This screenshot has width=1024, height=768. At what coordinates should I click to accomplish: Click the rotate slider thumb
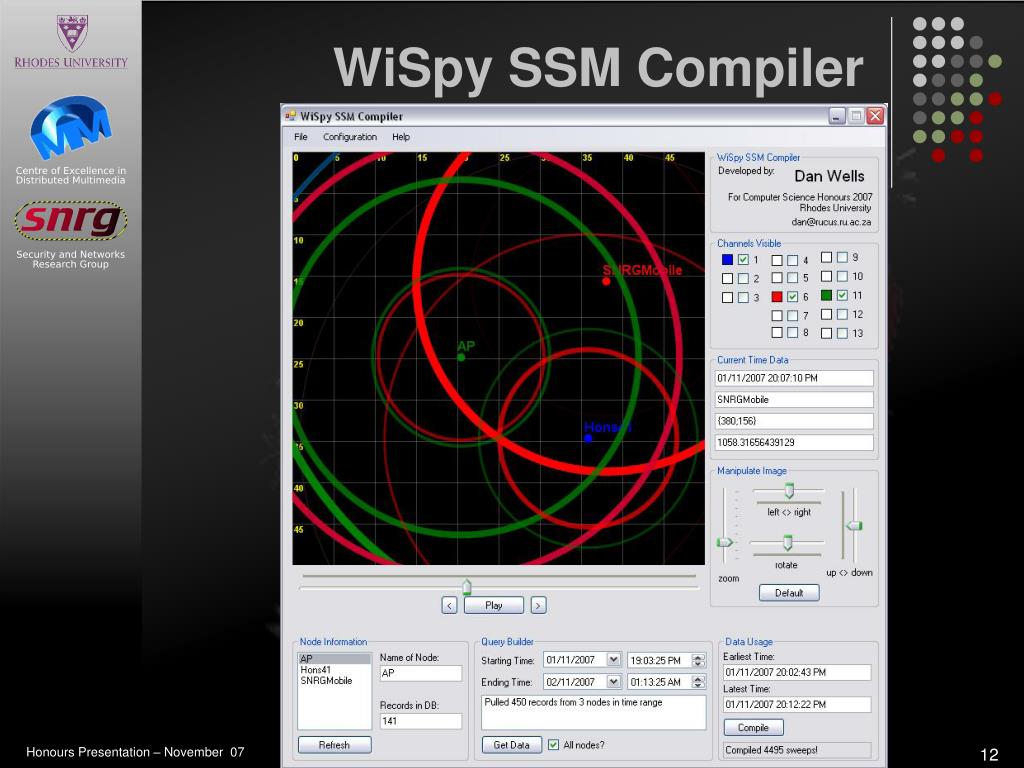tap(788, 542)
